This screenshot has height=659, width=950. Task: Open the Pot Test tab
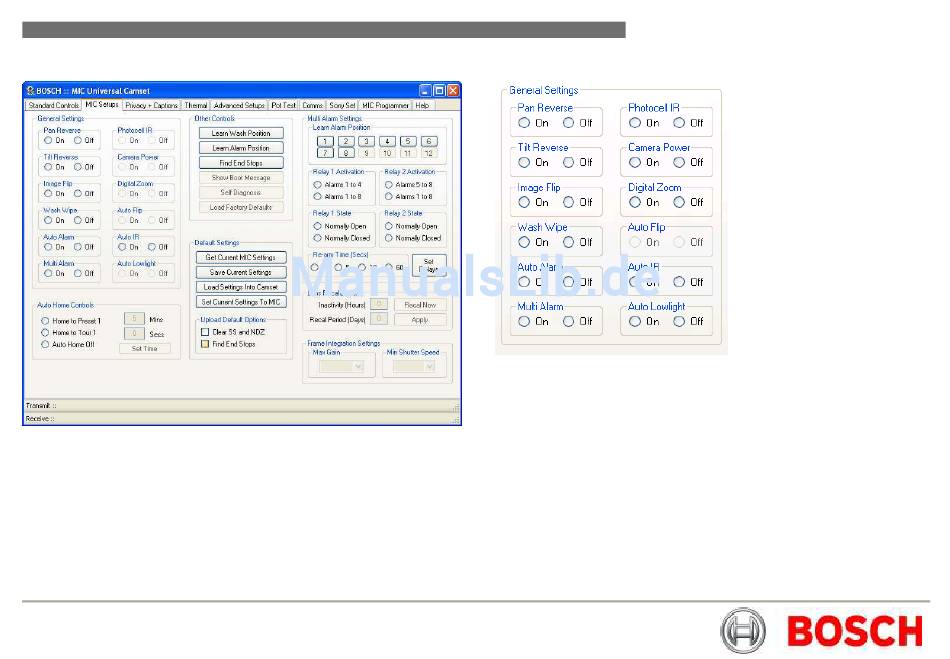click(x=284, y=105)
